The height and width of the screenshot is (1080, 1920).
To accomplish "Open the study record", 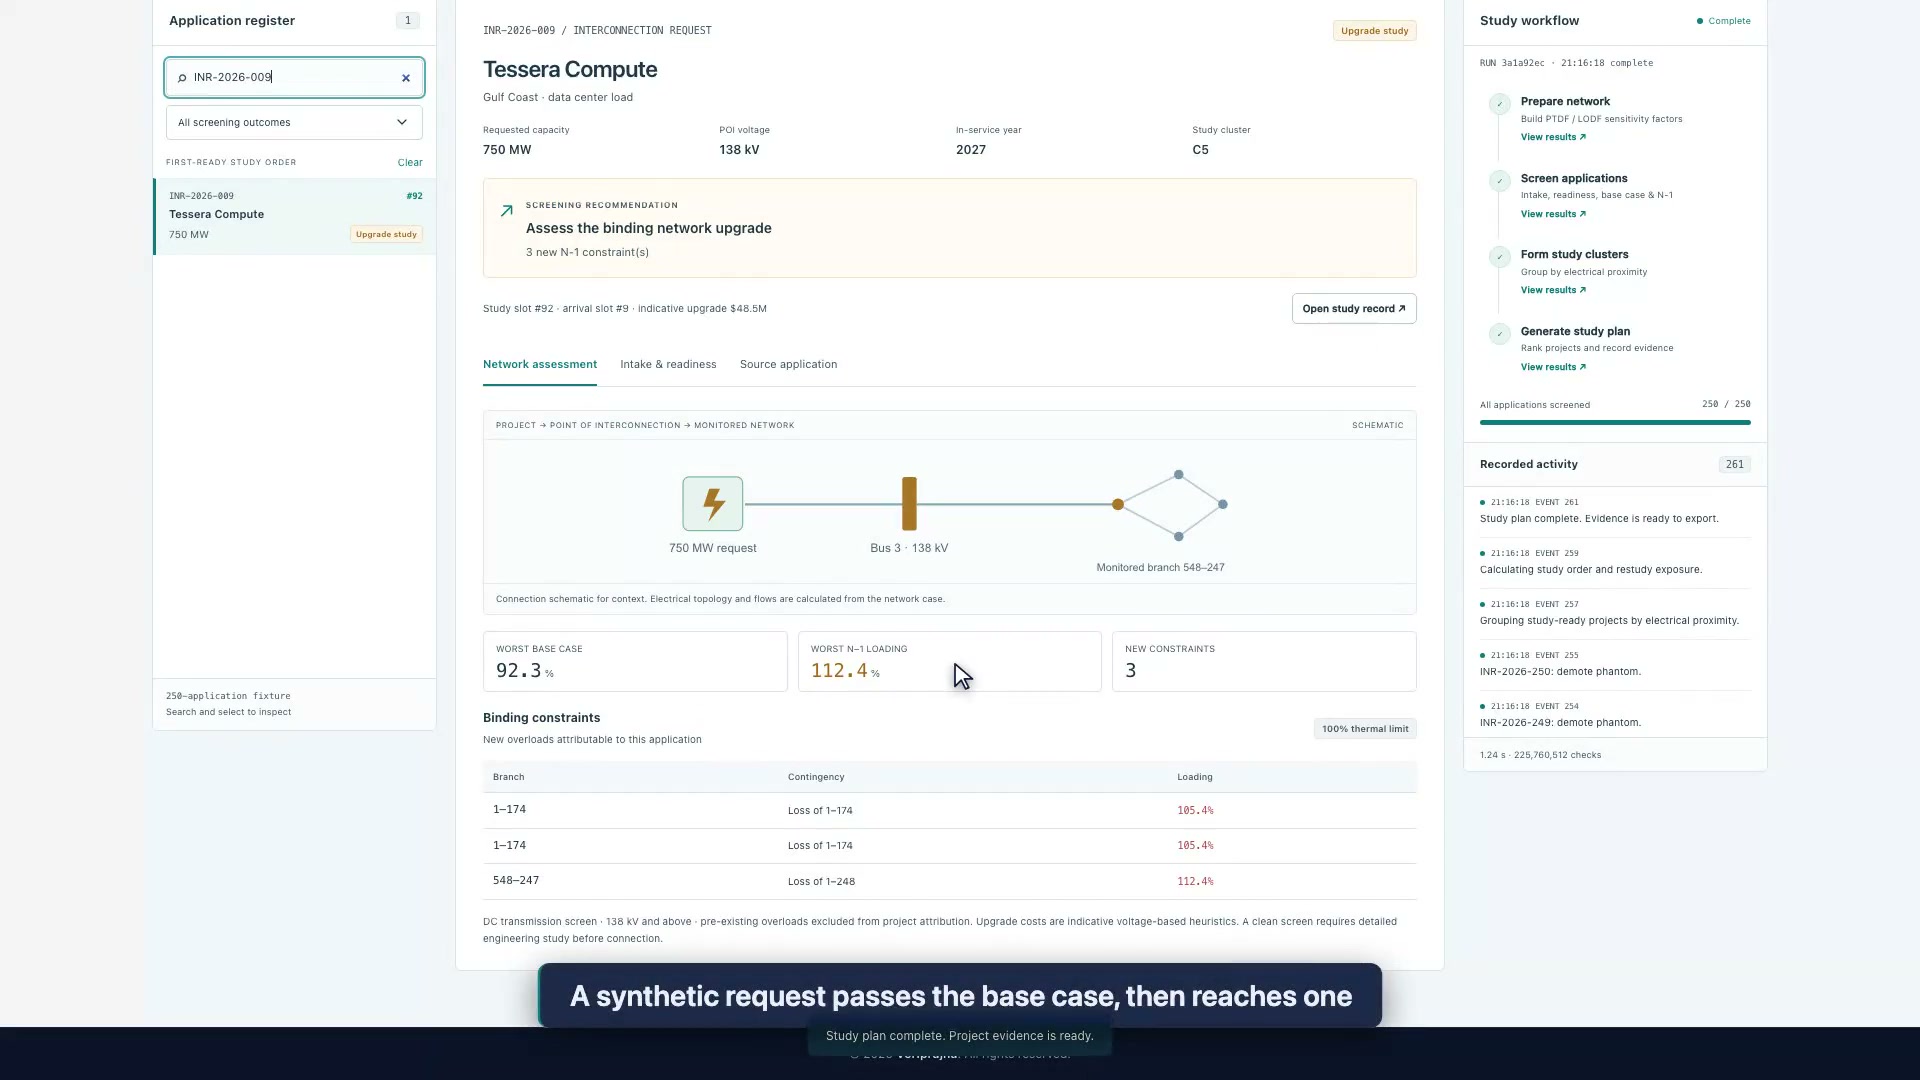I will tap(1354, 309).
